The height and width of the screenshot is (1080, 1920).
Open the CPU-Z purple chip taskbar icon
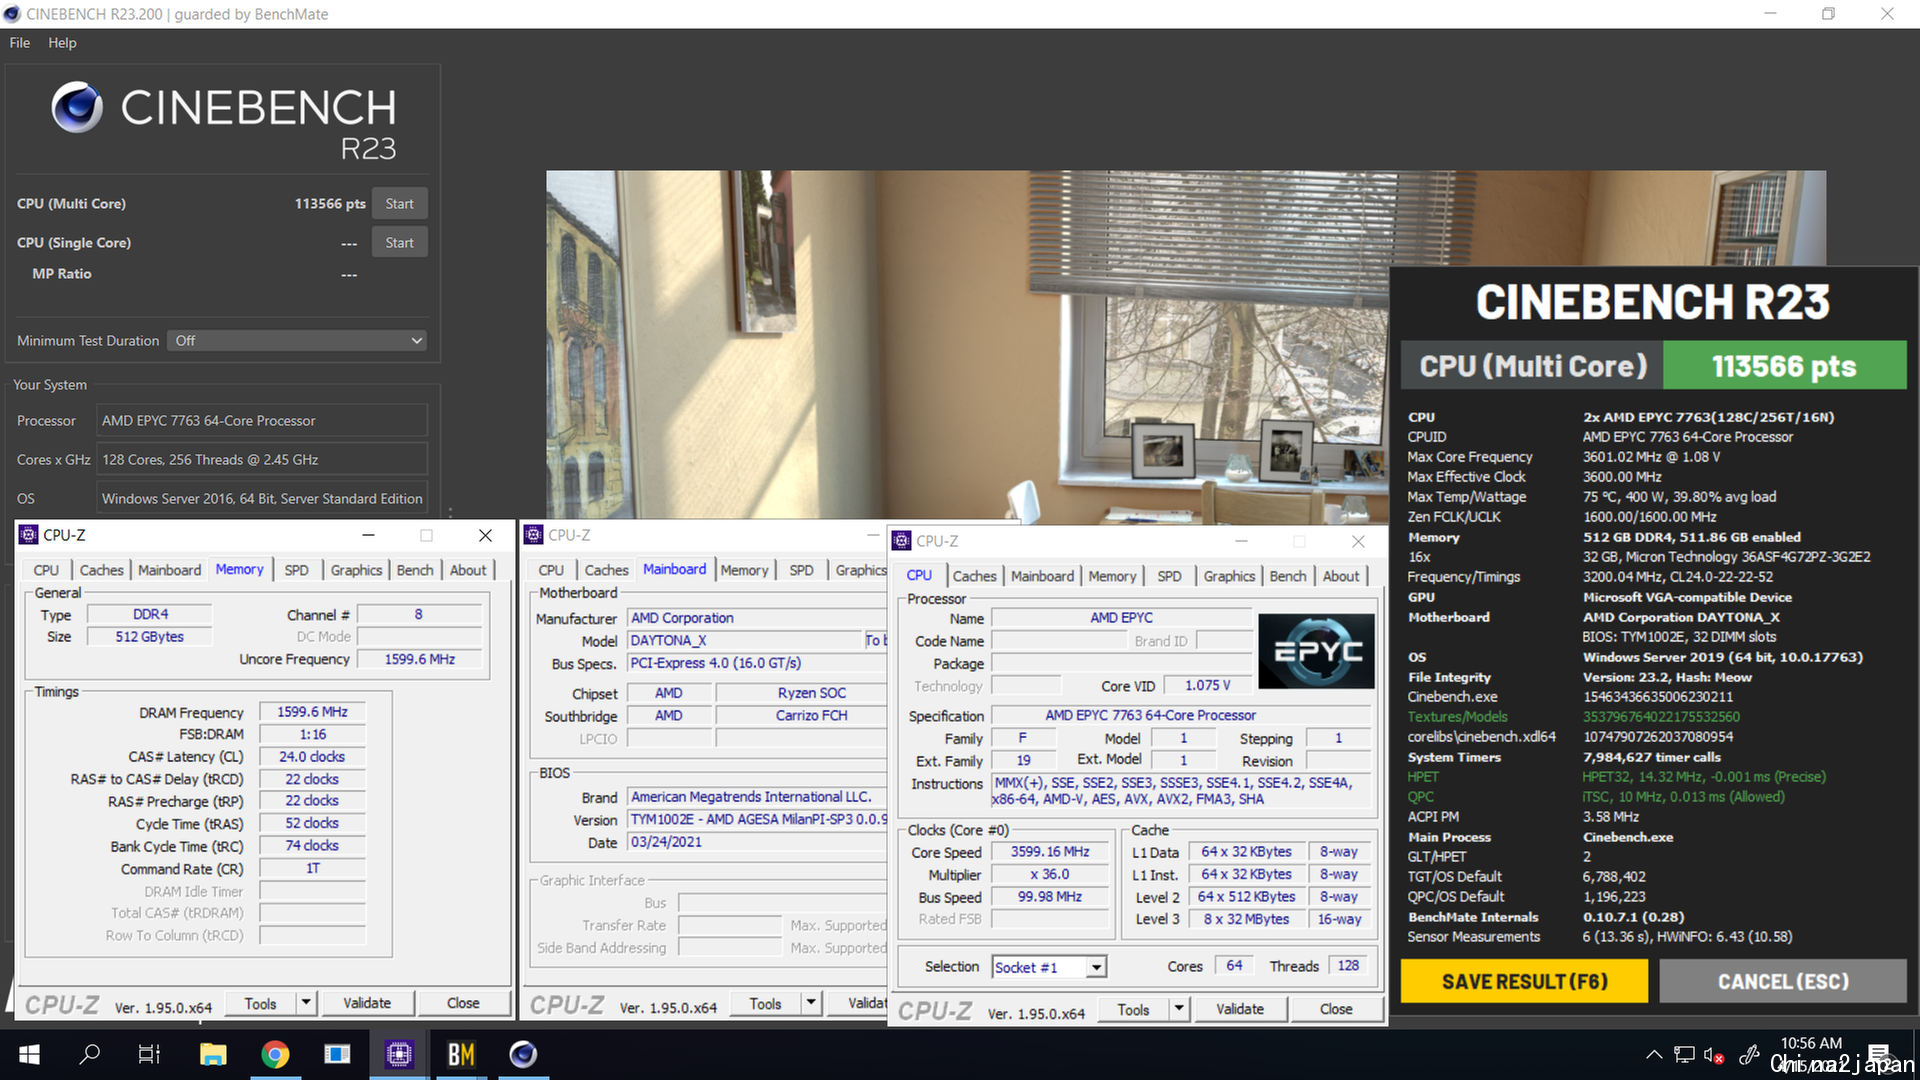399,1054
